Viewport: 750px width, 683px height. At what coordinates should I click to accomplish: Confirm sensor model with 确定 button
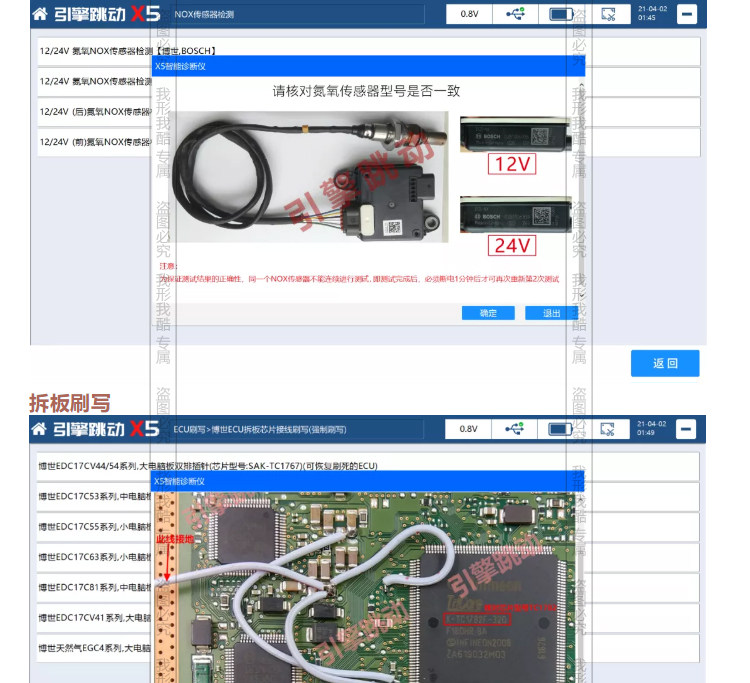tap(488, 313)
